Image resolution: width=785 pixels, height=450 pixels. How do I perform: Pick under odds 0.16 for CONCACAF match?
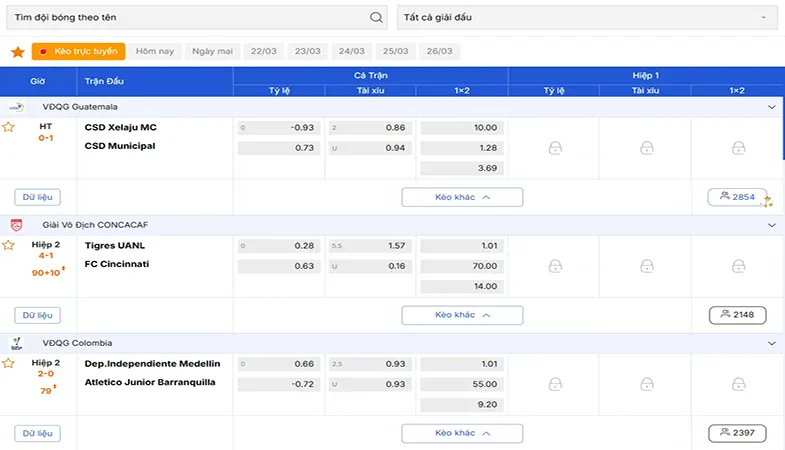(370, 266)
